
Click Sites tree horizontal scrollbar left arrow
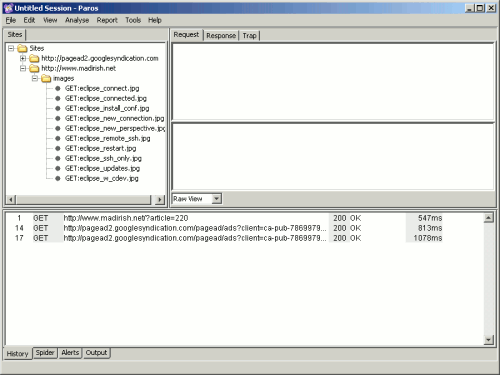click(11, 200)
